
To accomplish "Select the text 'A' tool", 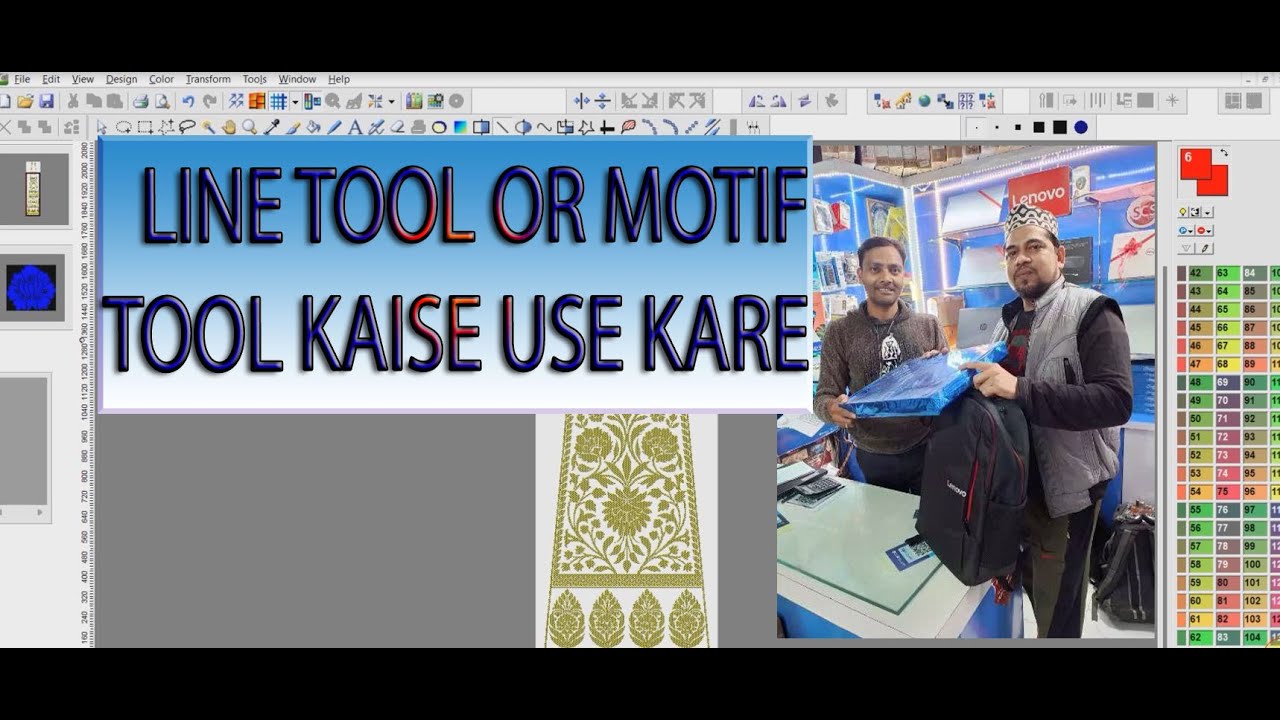I will click(x=355, y=127).
